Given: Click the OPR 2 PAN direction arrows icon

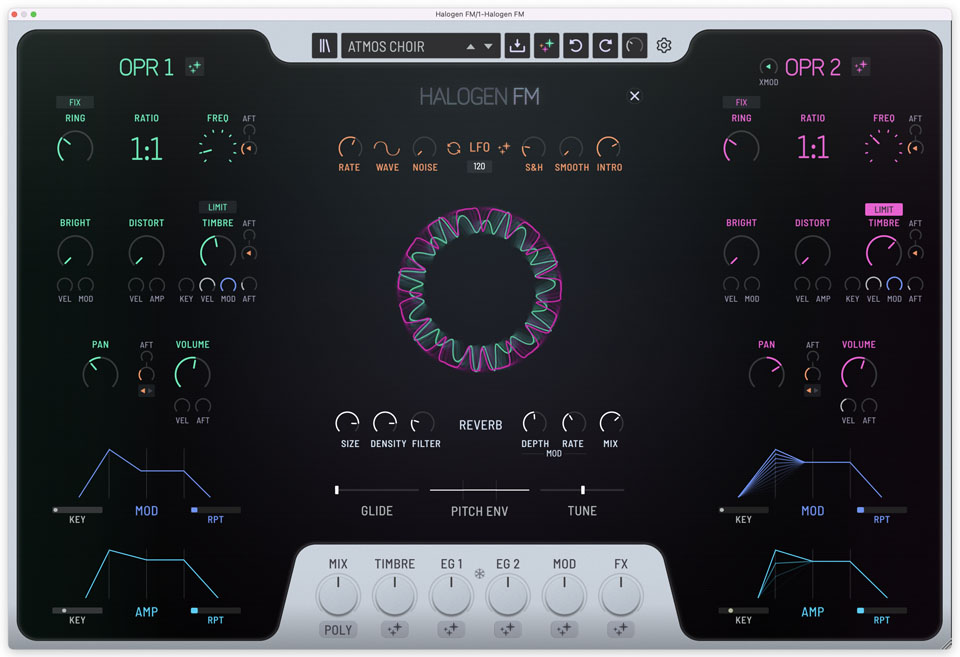Looking at the screenshot, I should pos(812,391).
